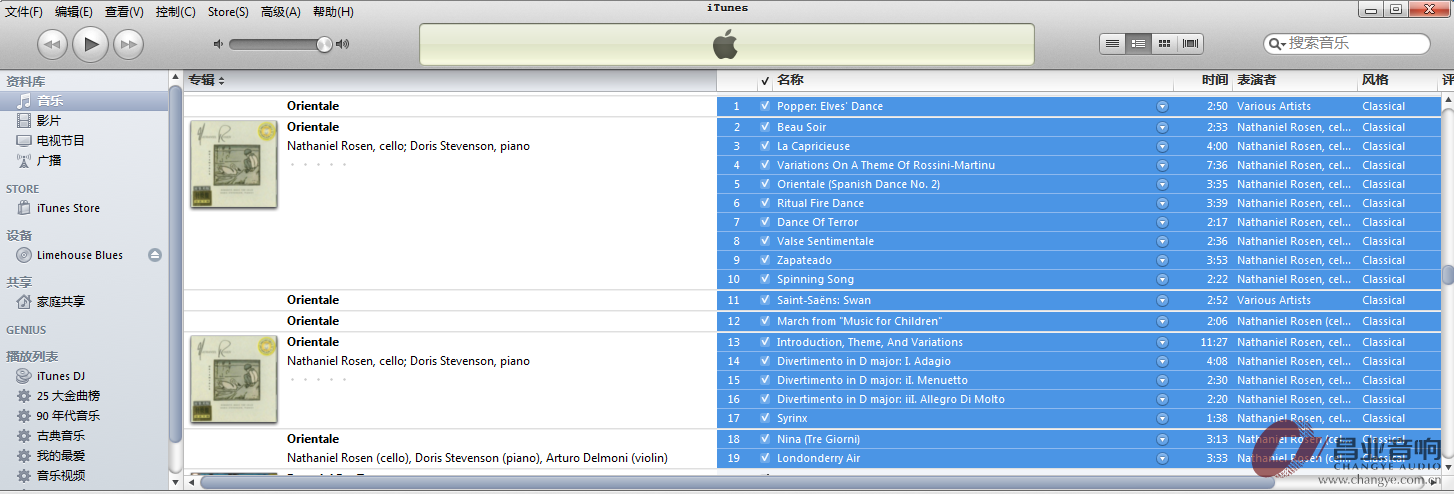This screenshot has width=1454, height=494.
Task: Open the 编辑(E) menu
Action: (x=74, y=12)
